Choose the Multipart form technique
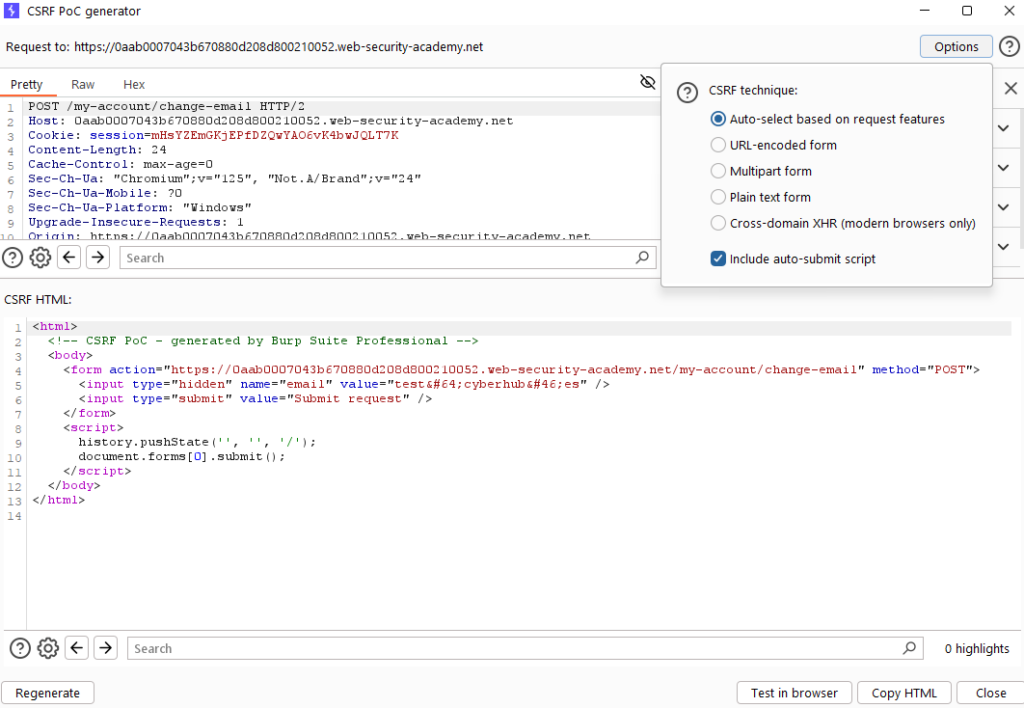This screenshot has height=708, width=1024. (x=761, y=171)
